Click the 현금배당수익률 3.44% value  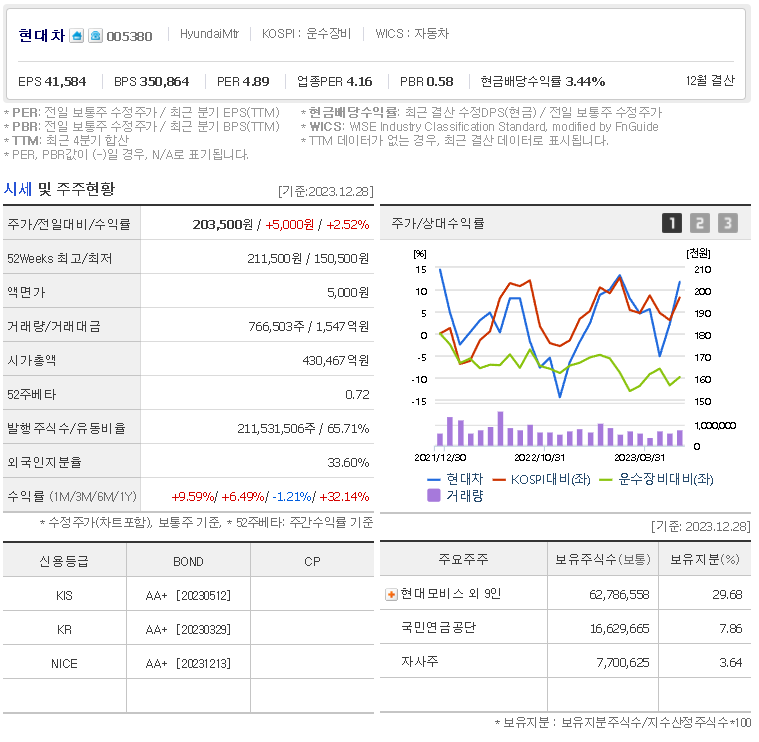point(585,81)
